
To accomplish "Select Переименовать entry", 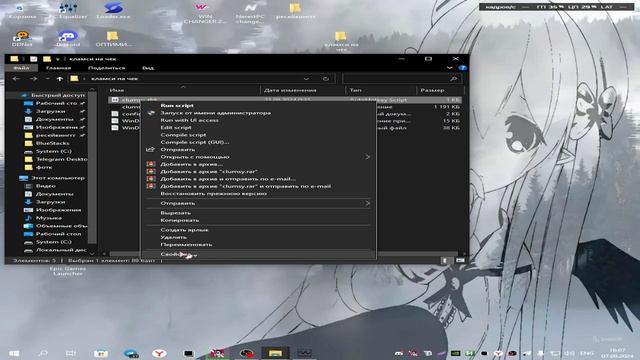I will click(186, 244).
